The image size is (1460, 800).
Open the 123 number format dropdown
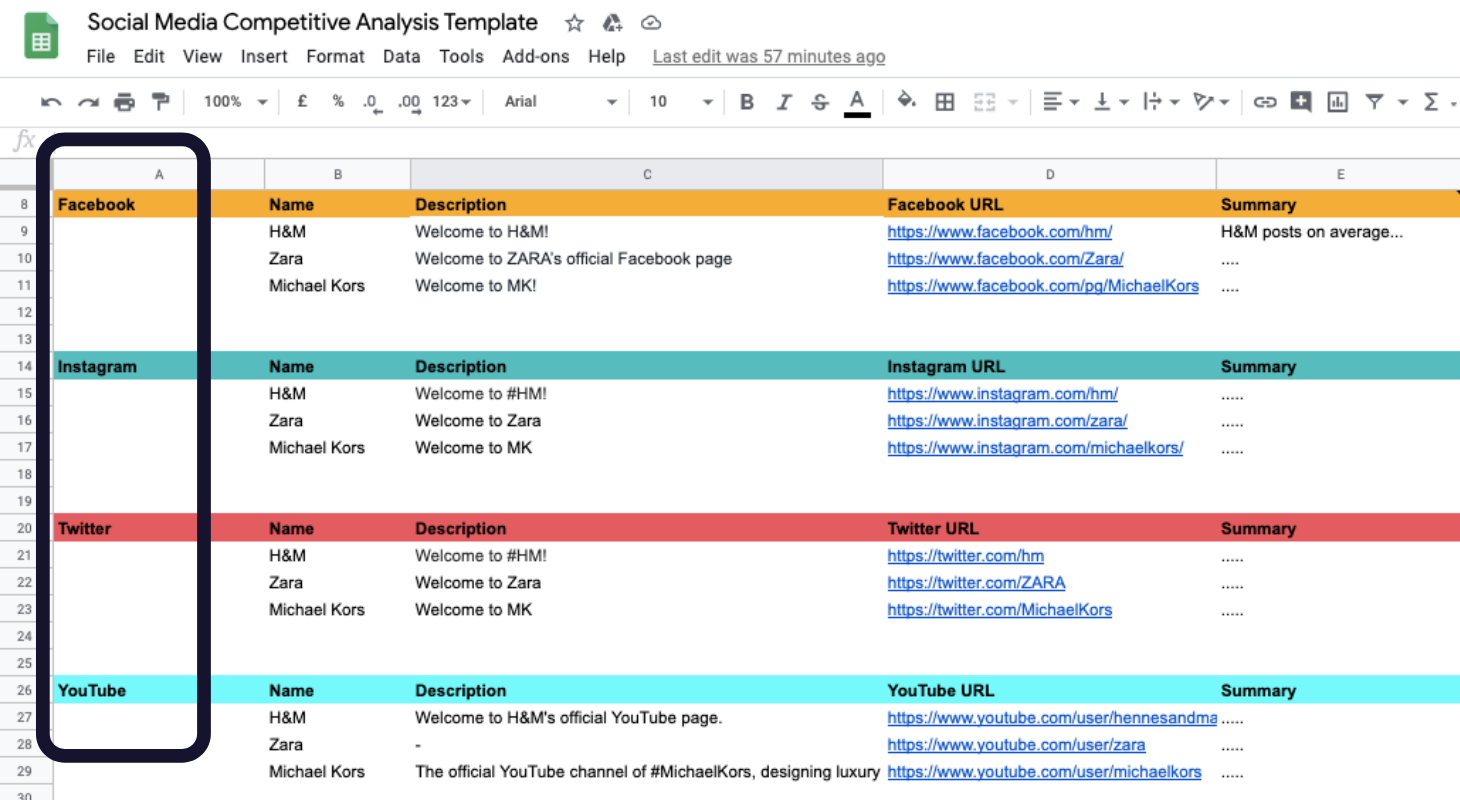pos(451,102)
